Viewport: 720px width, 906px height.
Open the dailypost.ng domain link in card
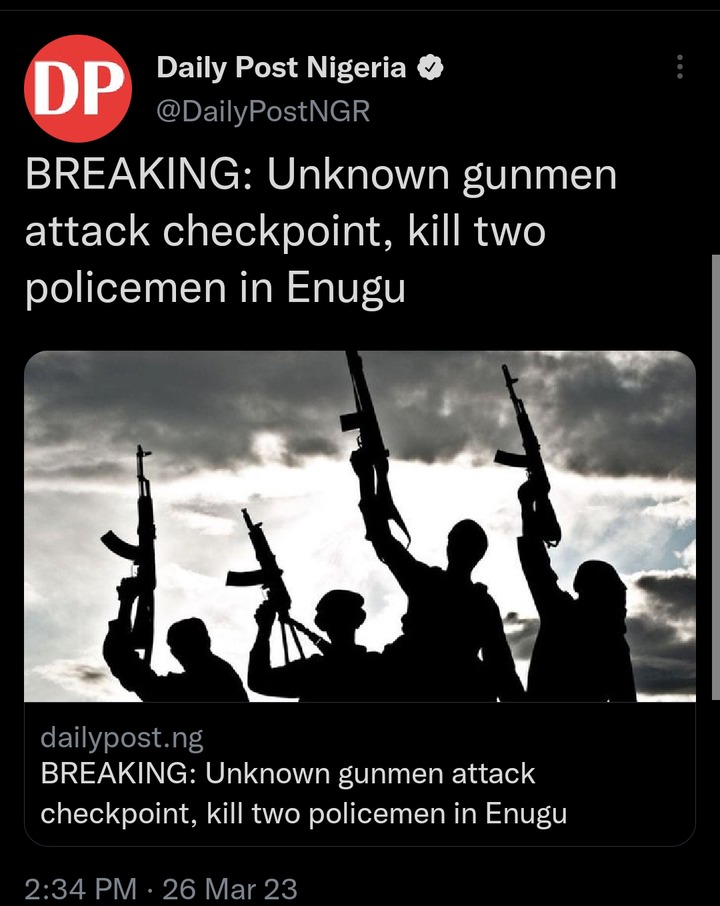click(122, 738)
